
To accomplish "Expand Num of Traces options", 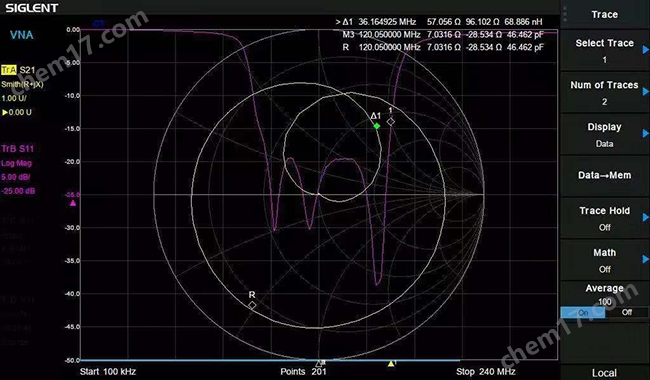I will [x=604, y=92].
